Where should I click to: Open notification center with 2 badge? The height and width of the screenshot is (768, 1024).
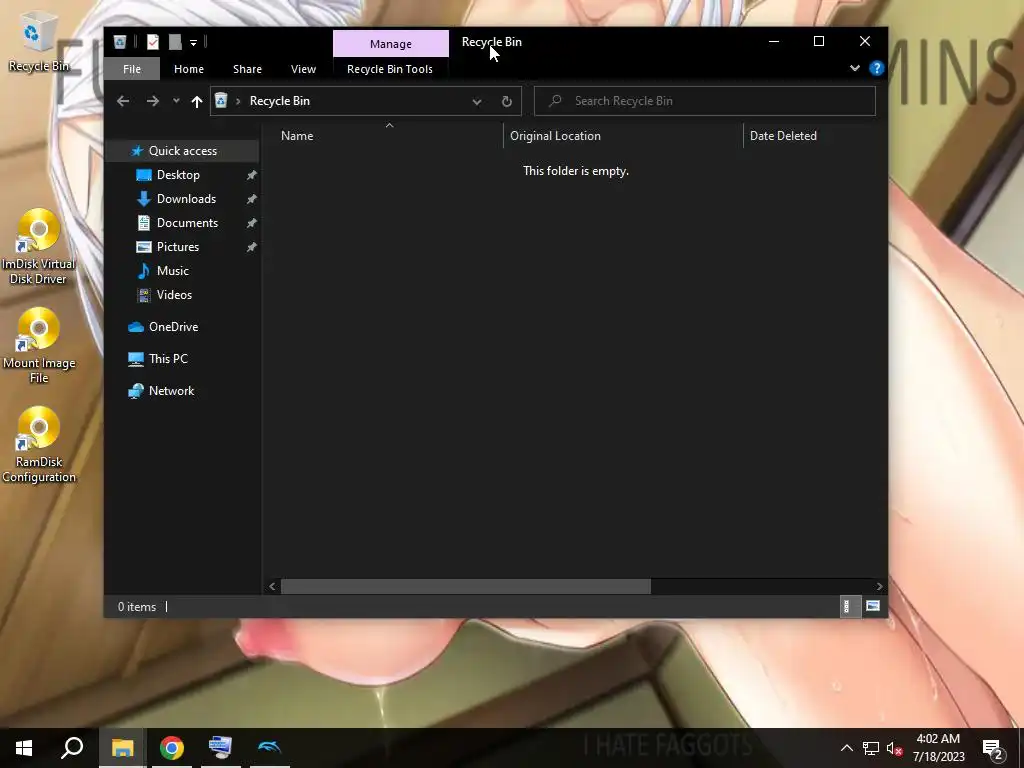pyautogui.click(x=993, y=748)
